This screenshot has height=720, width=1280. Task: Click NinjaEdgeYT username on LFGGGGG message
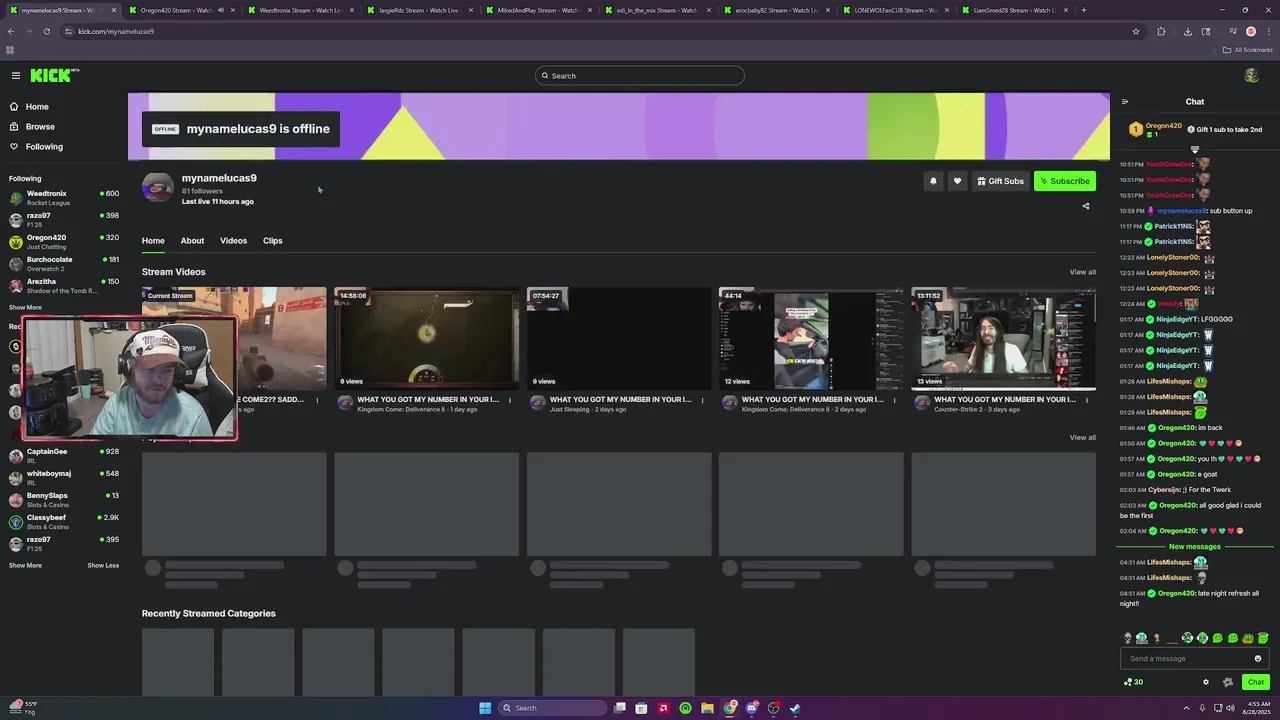point(1177,319)
